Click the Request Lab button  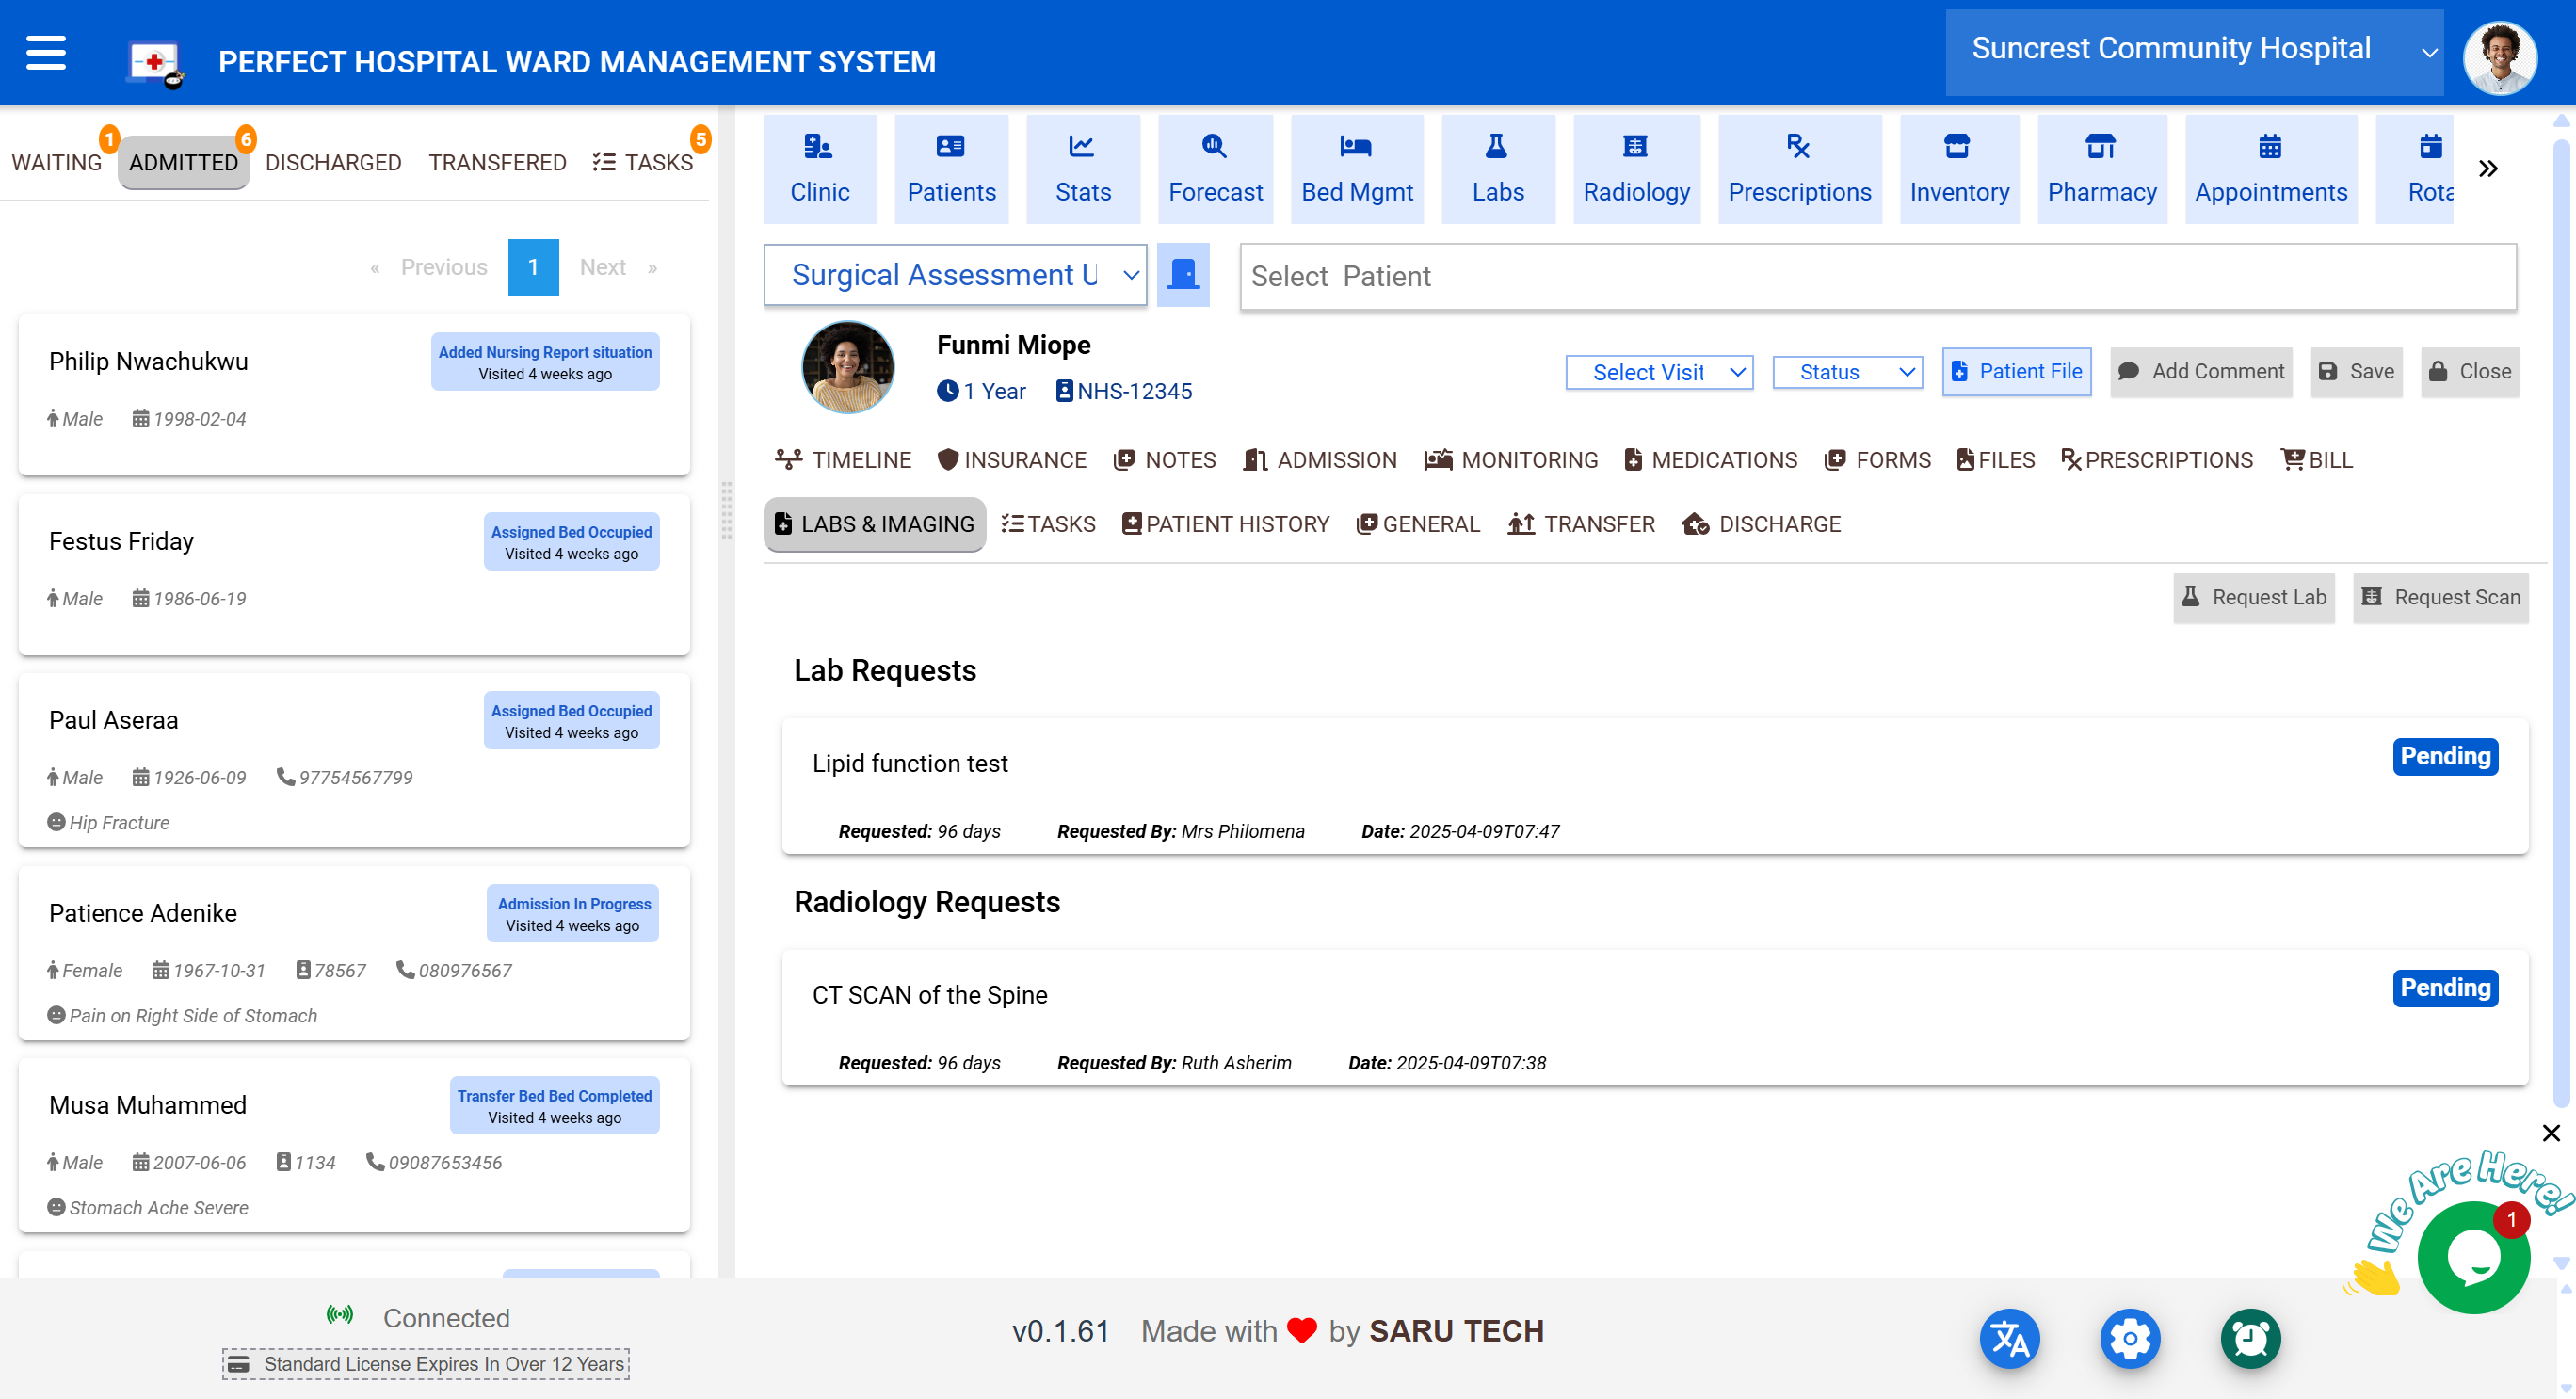[x=2253, y=598]
